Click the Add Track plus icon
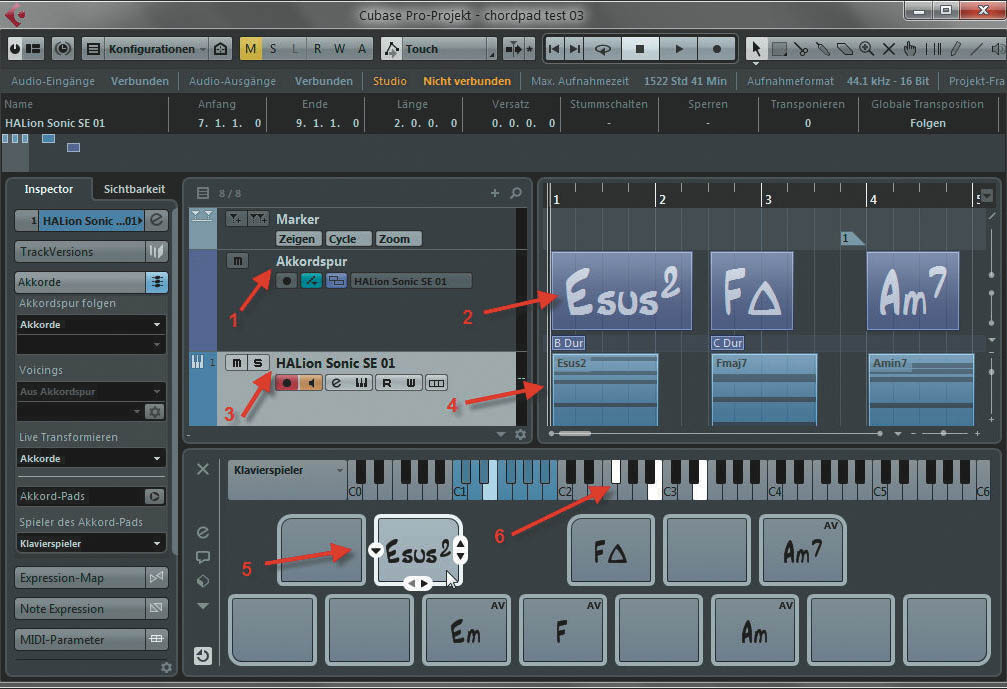1007x689 pixels. point(495,193)
